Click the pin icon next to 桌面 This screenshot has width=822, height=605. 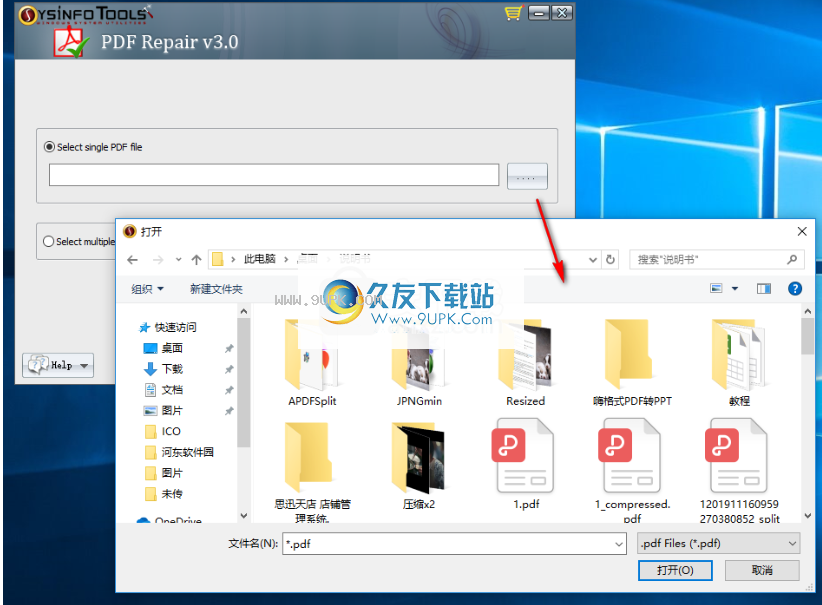[x=229, y=348]
